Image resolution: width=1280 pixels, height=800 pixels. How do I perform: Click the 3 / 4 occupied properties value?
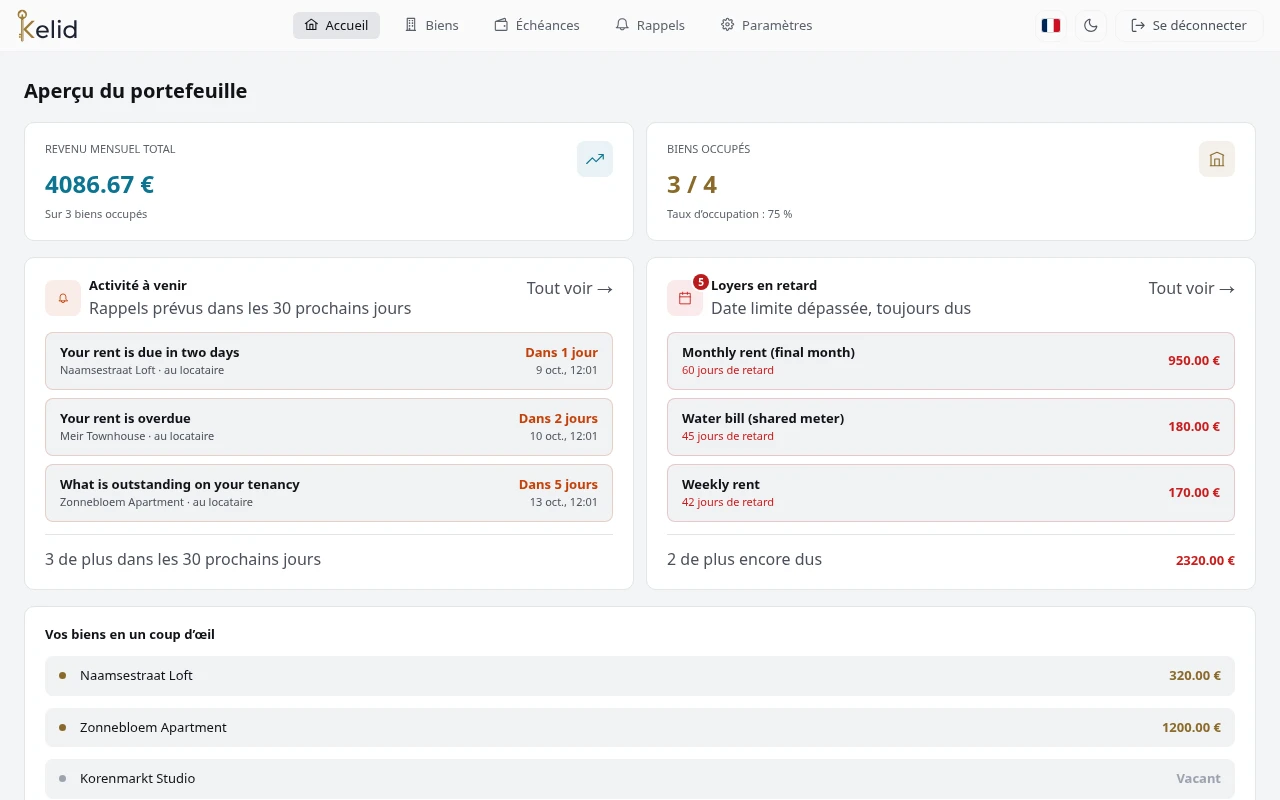pos(692,185)
